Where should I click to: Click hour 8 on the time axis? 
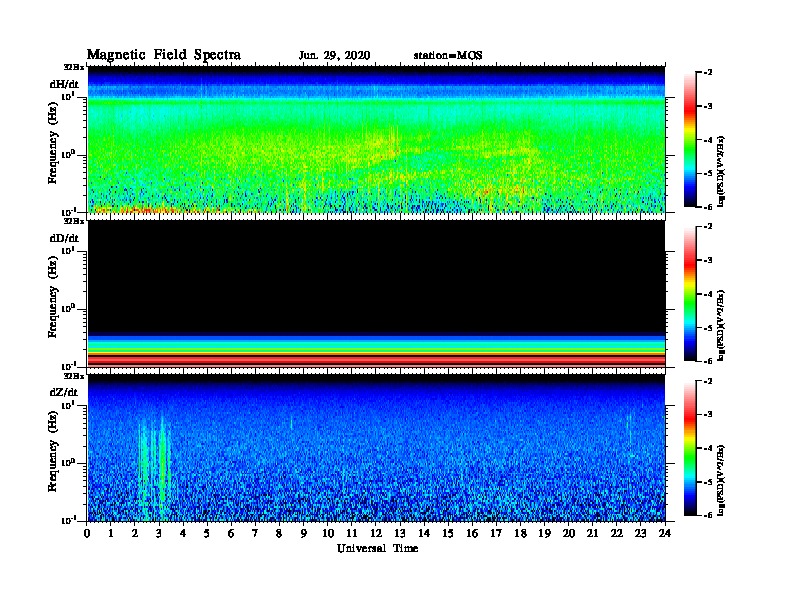pos(279,533)
